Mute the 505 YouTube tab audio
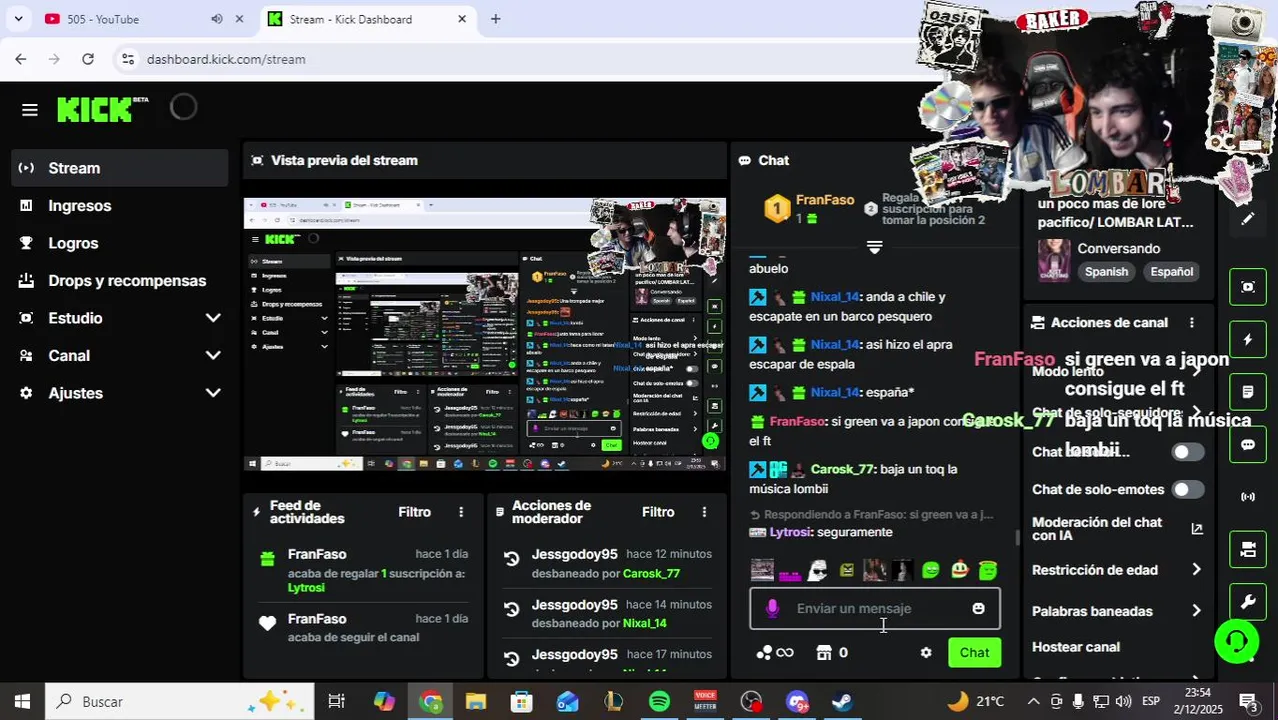Image resolution: width=1278 pixels, height=720 pixels. pos(217,19)
